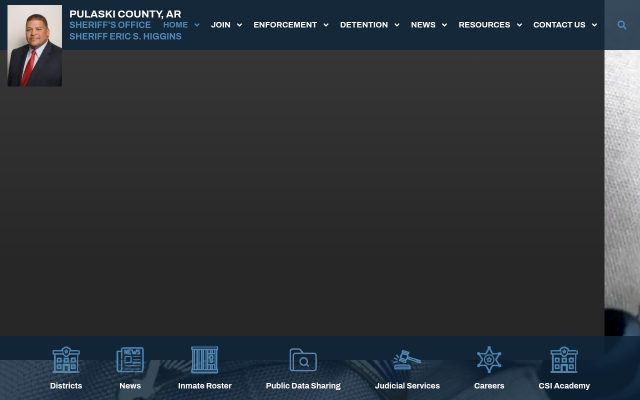Image resolution: width=640 pixels, height=400 pixels.
Task: Click the Sheriff's Office subtitle text
Action: 110,25
